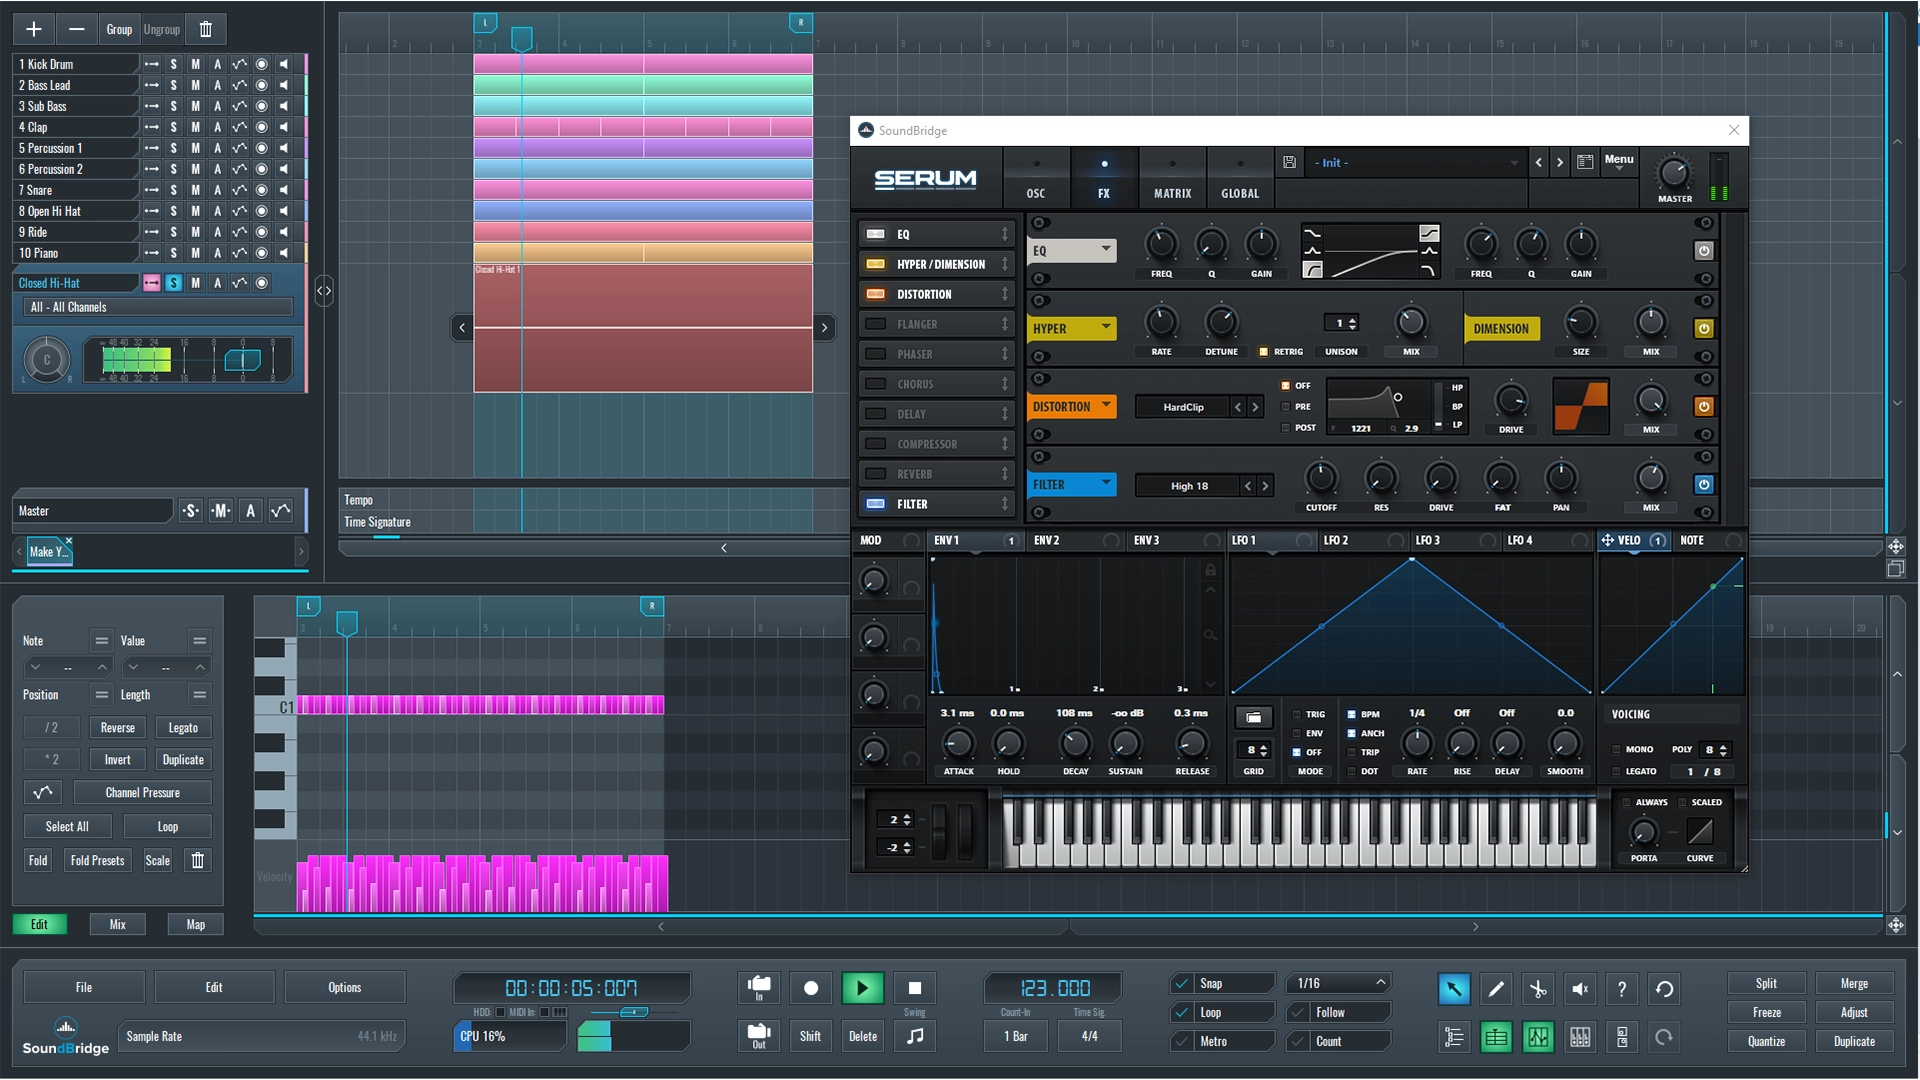Mute the Bass Lead track
The height and width of the screenshot is (1080, 1920).
pos(196,85)
